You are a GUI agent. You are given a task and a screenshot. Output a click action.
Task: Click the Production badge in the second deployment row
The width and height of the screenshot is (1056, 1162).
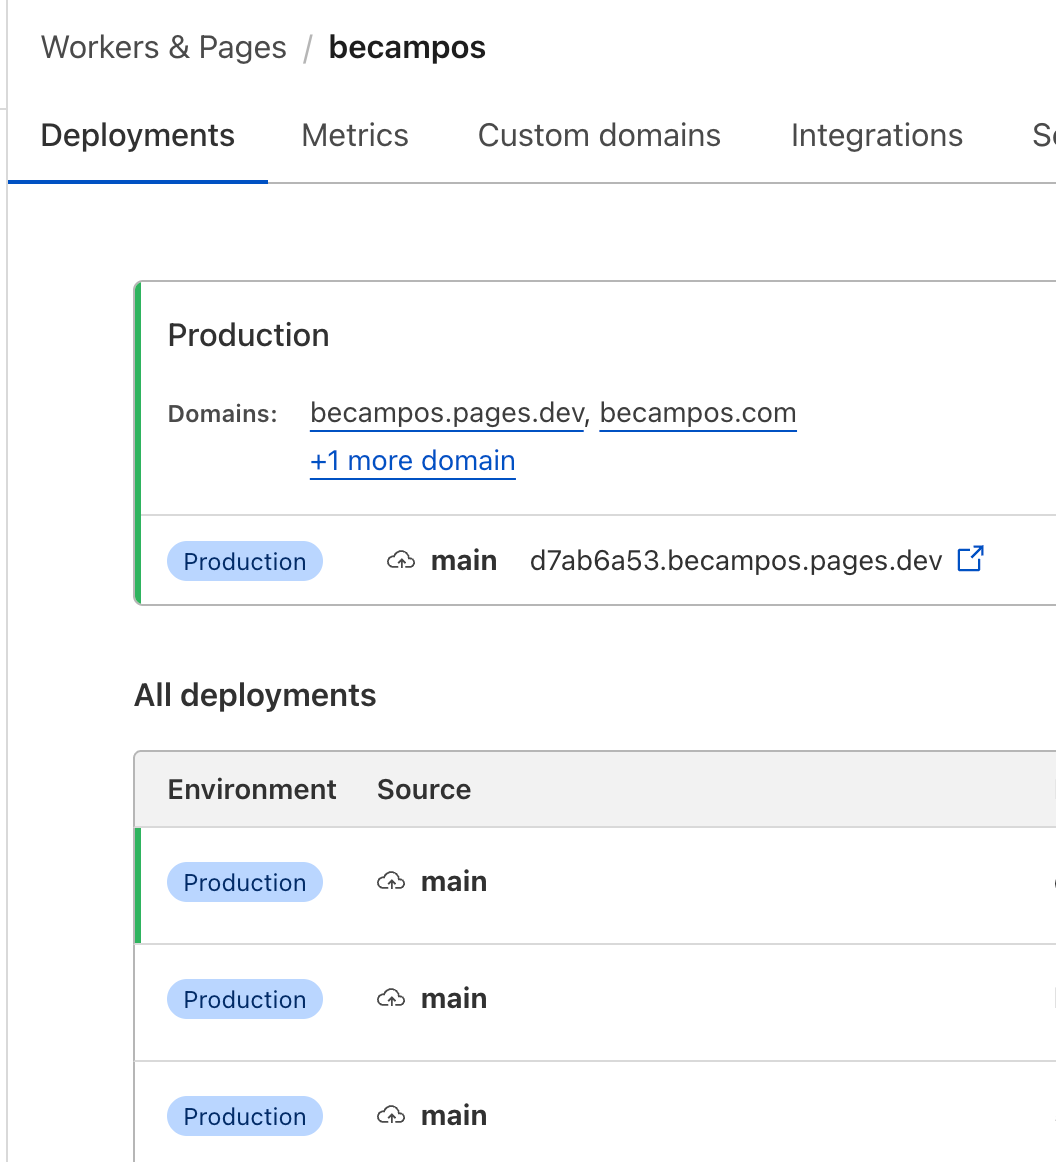[245, 999]
